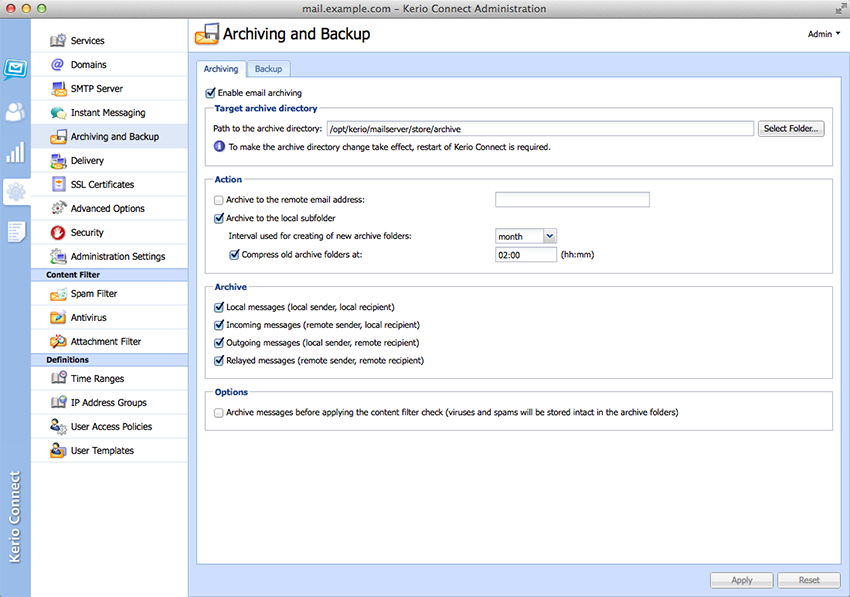Click the Administration Settings icon

pyautogui.click(x=58, y=256)
